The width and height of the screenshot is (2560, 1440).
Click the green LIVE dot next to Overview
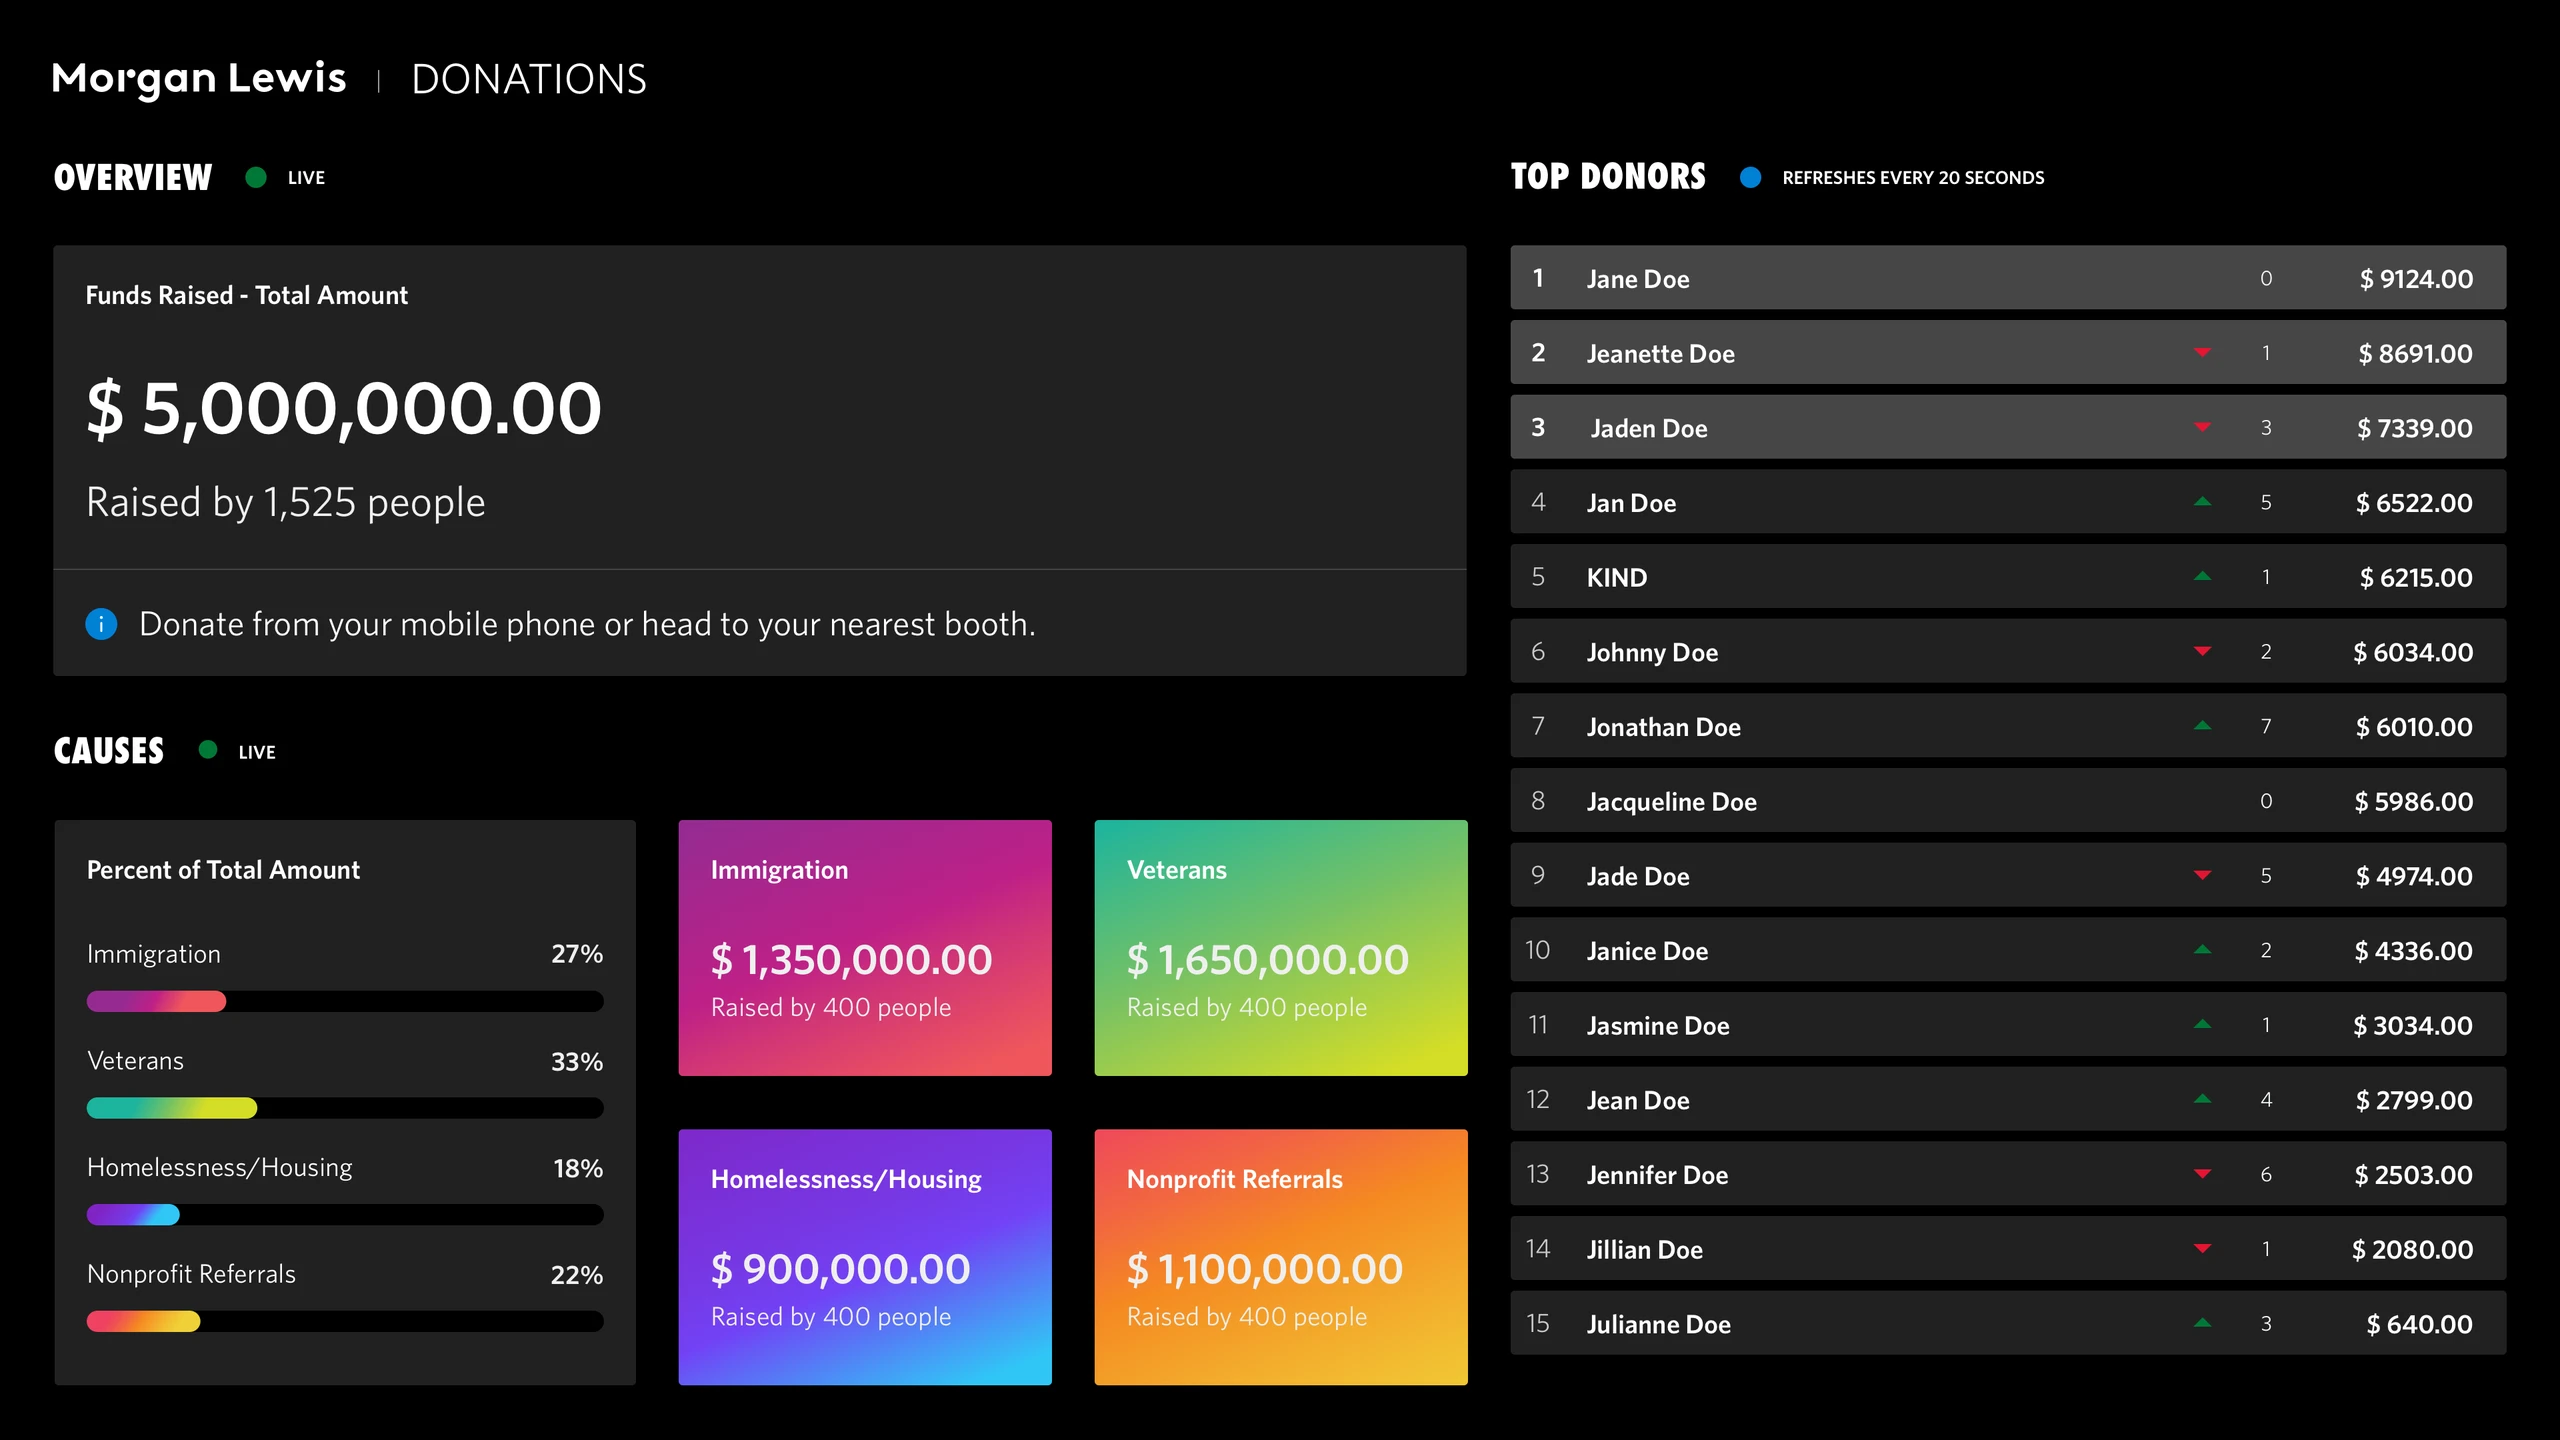[x=256, y=177]
